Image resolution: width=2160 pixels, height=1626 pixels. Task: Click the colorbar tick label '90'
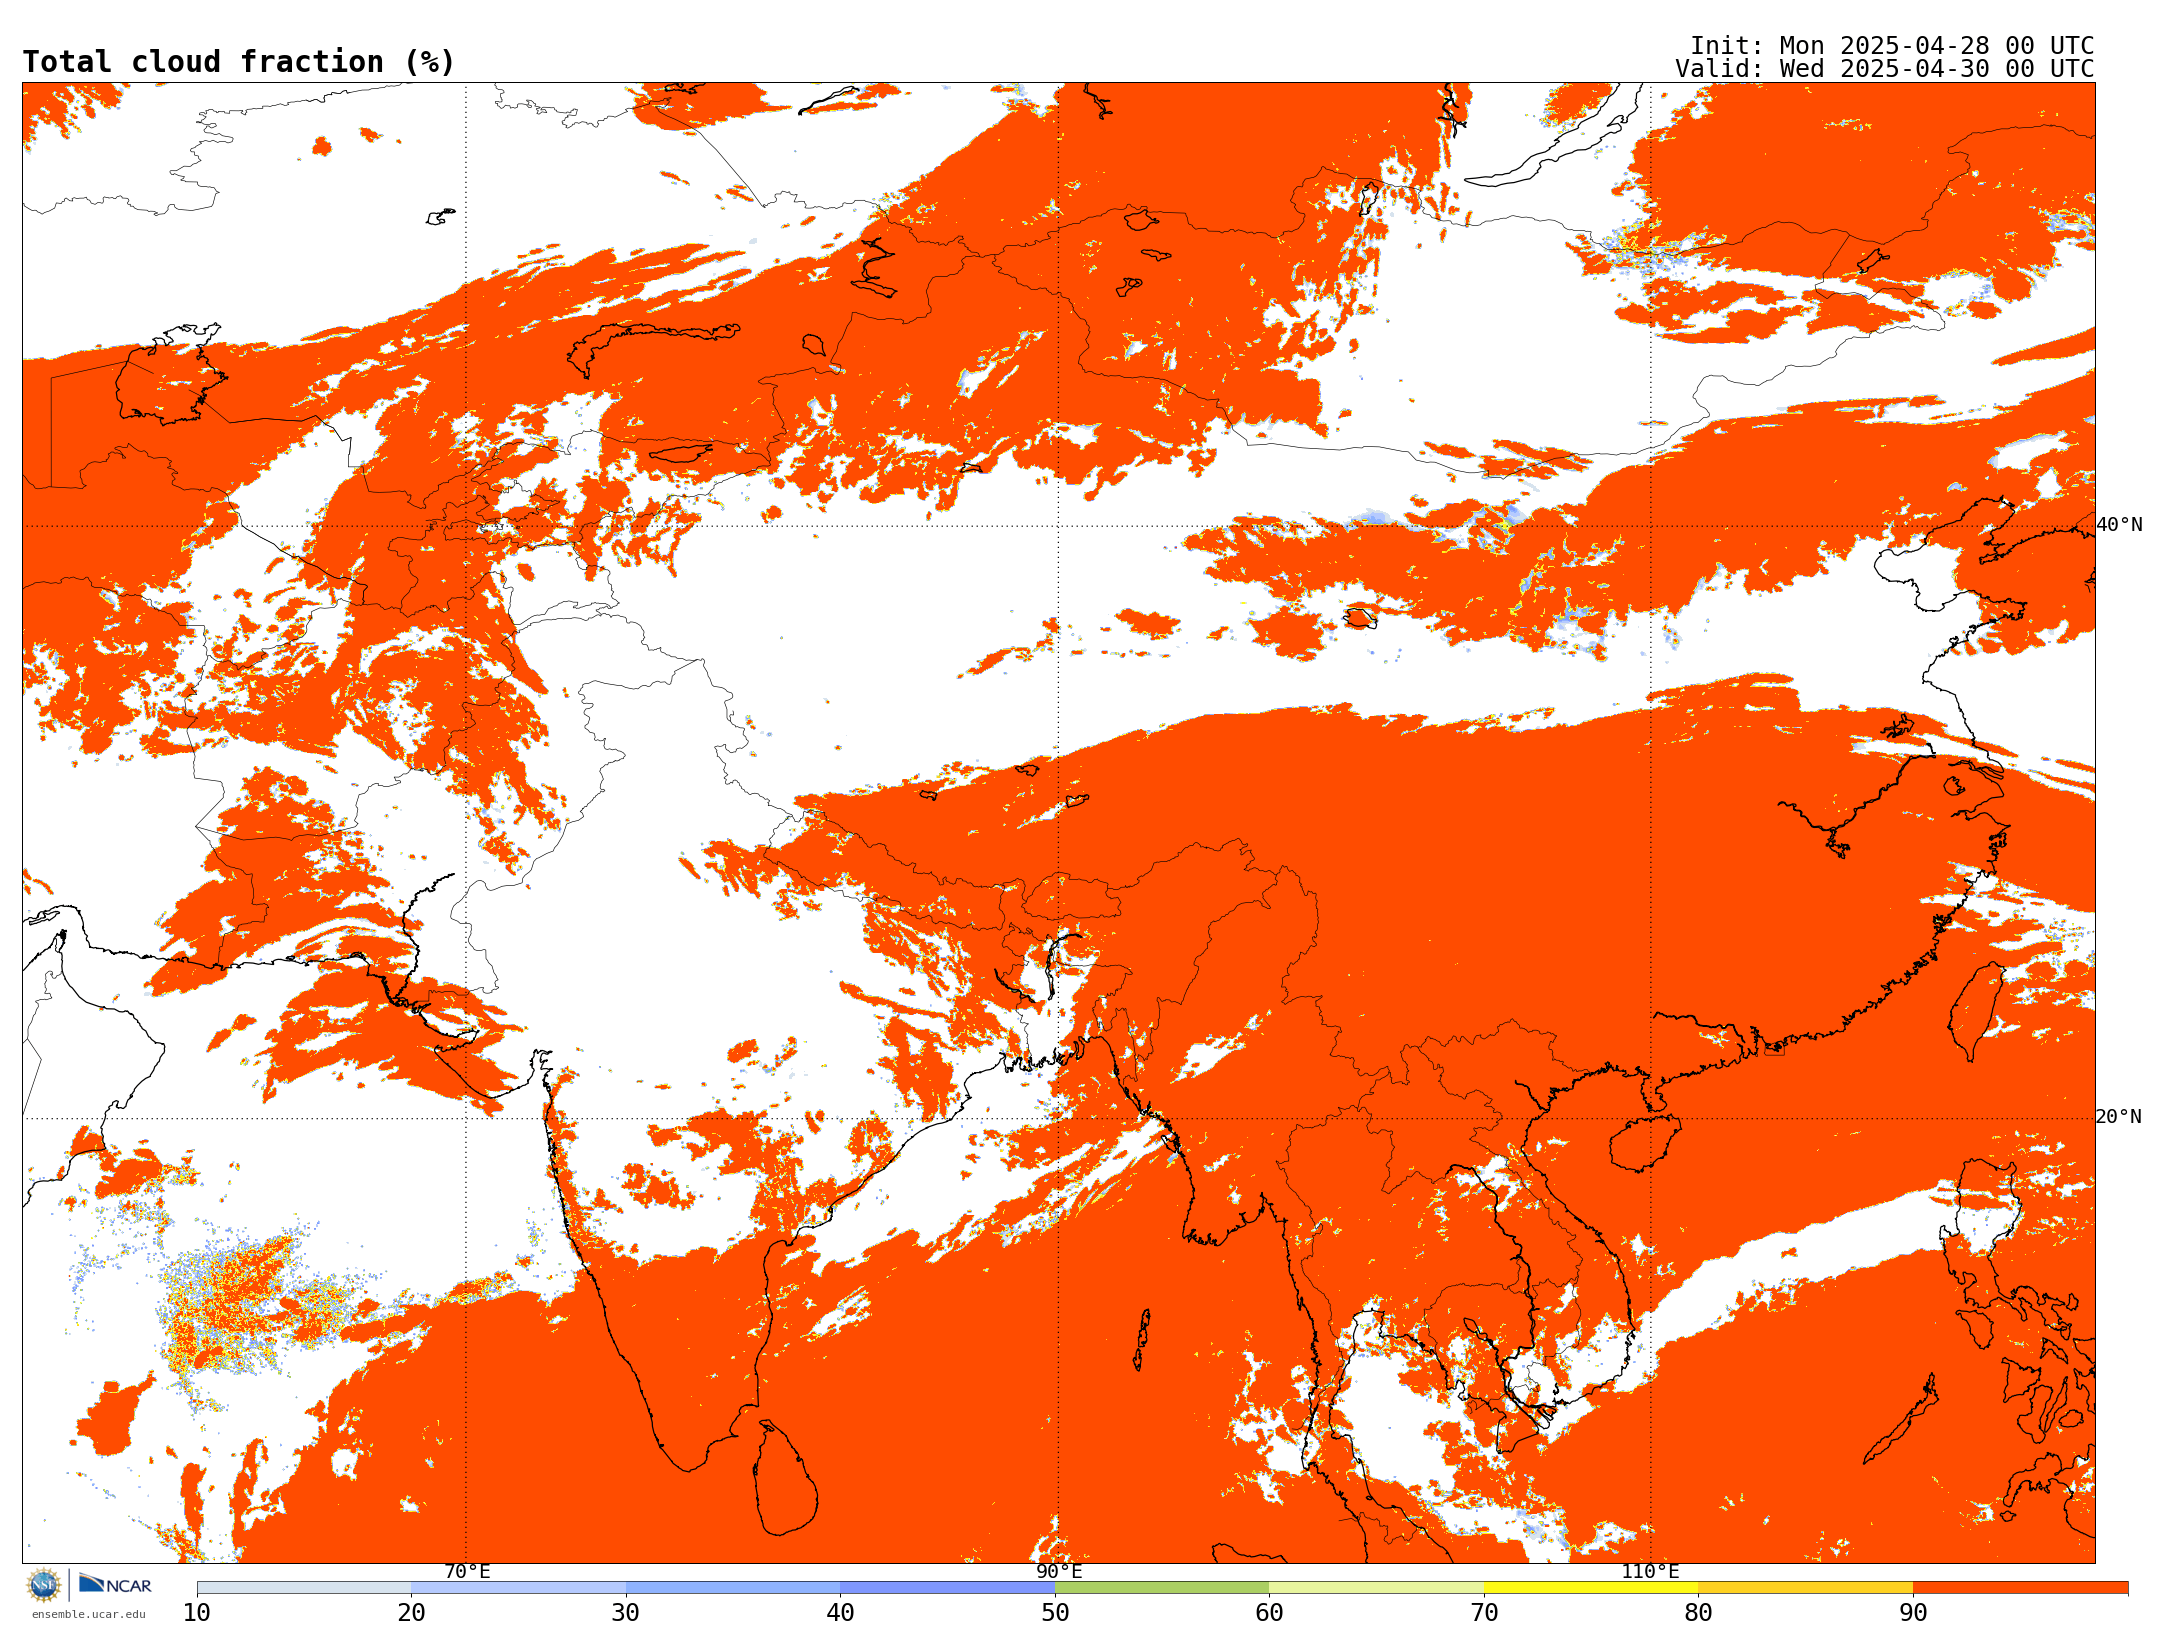(1913, 1613)
